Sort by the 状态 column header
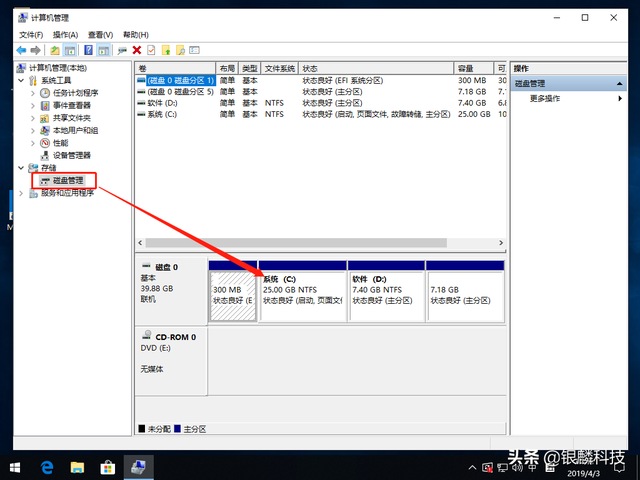The image size is (640, 480). point(376,68)
